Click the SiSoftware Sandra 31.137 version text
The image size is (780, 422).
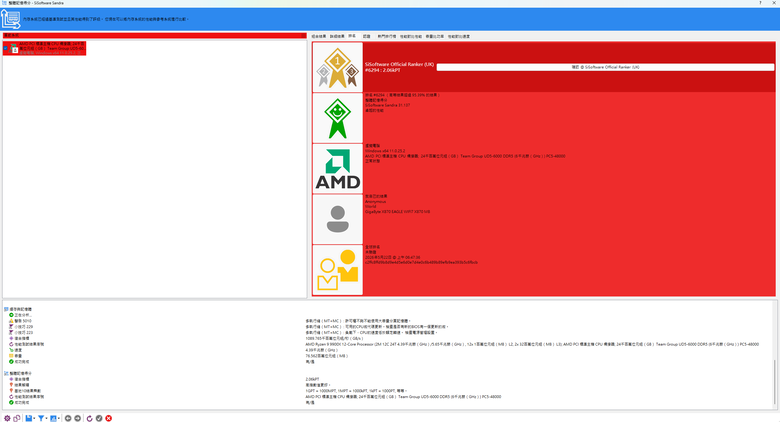click(x=388, y=106)
